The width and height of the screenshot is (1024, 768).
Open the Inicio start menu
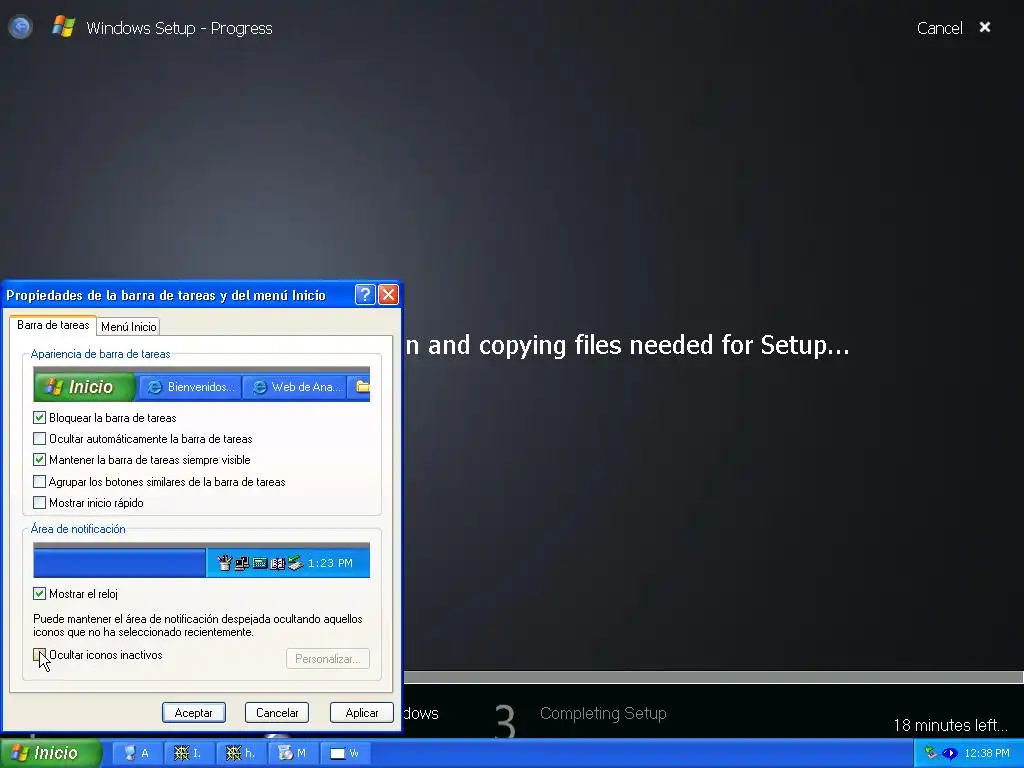pos(50,753)
